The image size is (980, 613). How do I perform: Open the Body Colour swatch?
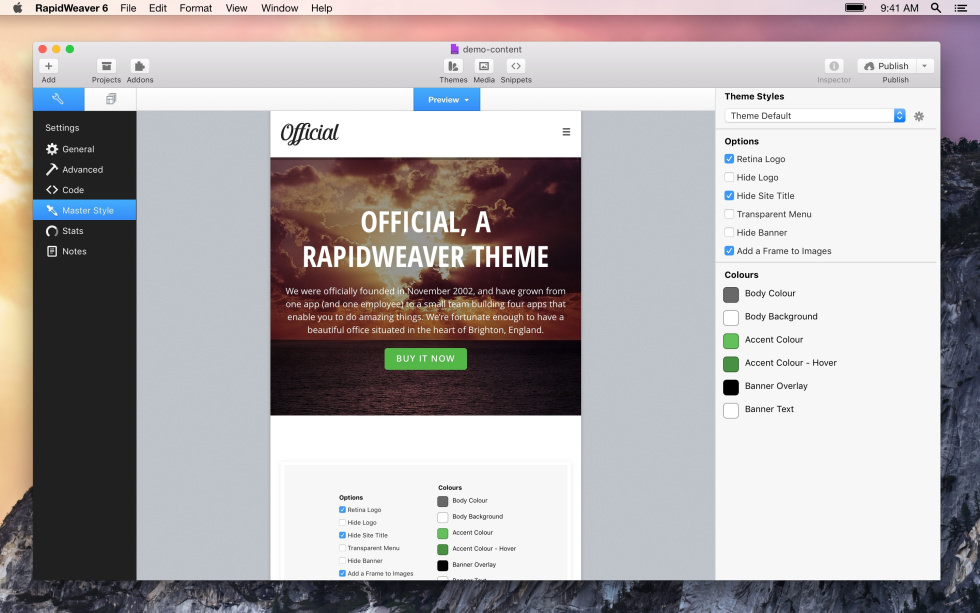(731, 294)
